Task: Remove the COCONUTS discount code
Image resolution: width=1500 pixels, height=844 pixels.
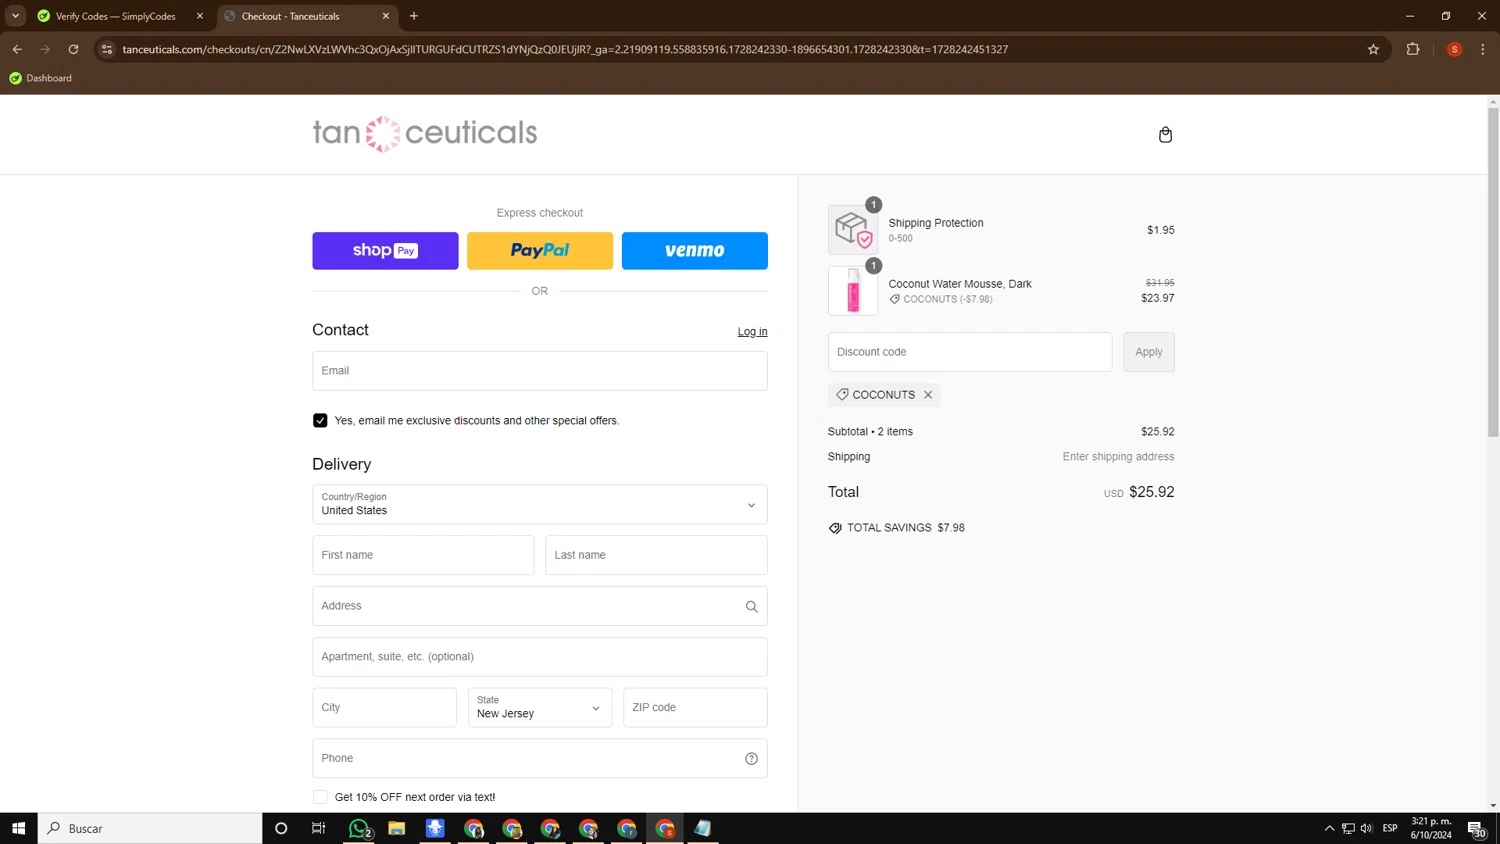Action: click(928, 395)
